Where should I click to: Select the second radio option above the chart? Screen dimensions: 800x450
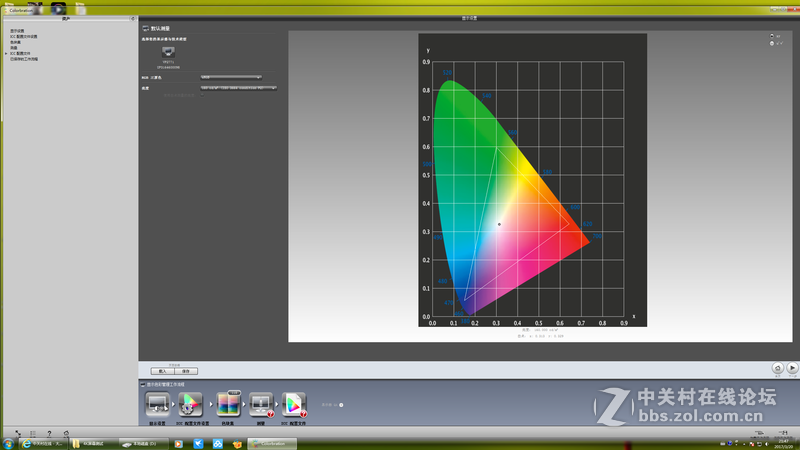click(x=771, y=44)
